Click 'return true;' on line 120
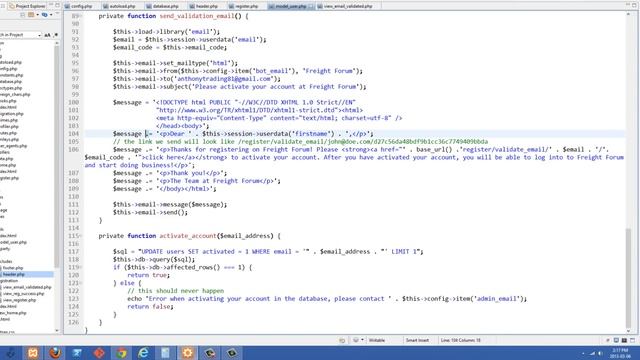 pyautogui.click(x=148, y=275)
